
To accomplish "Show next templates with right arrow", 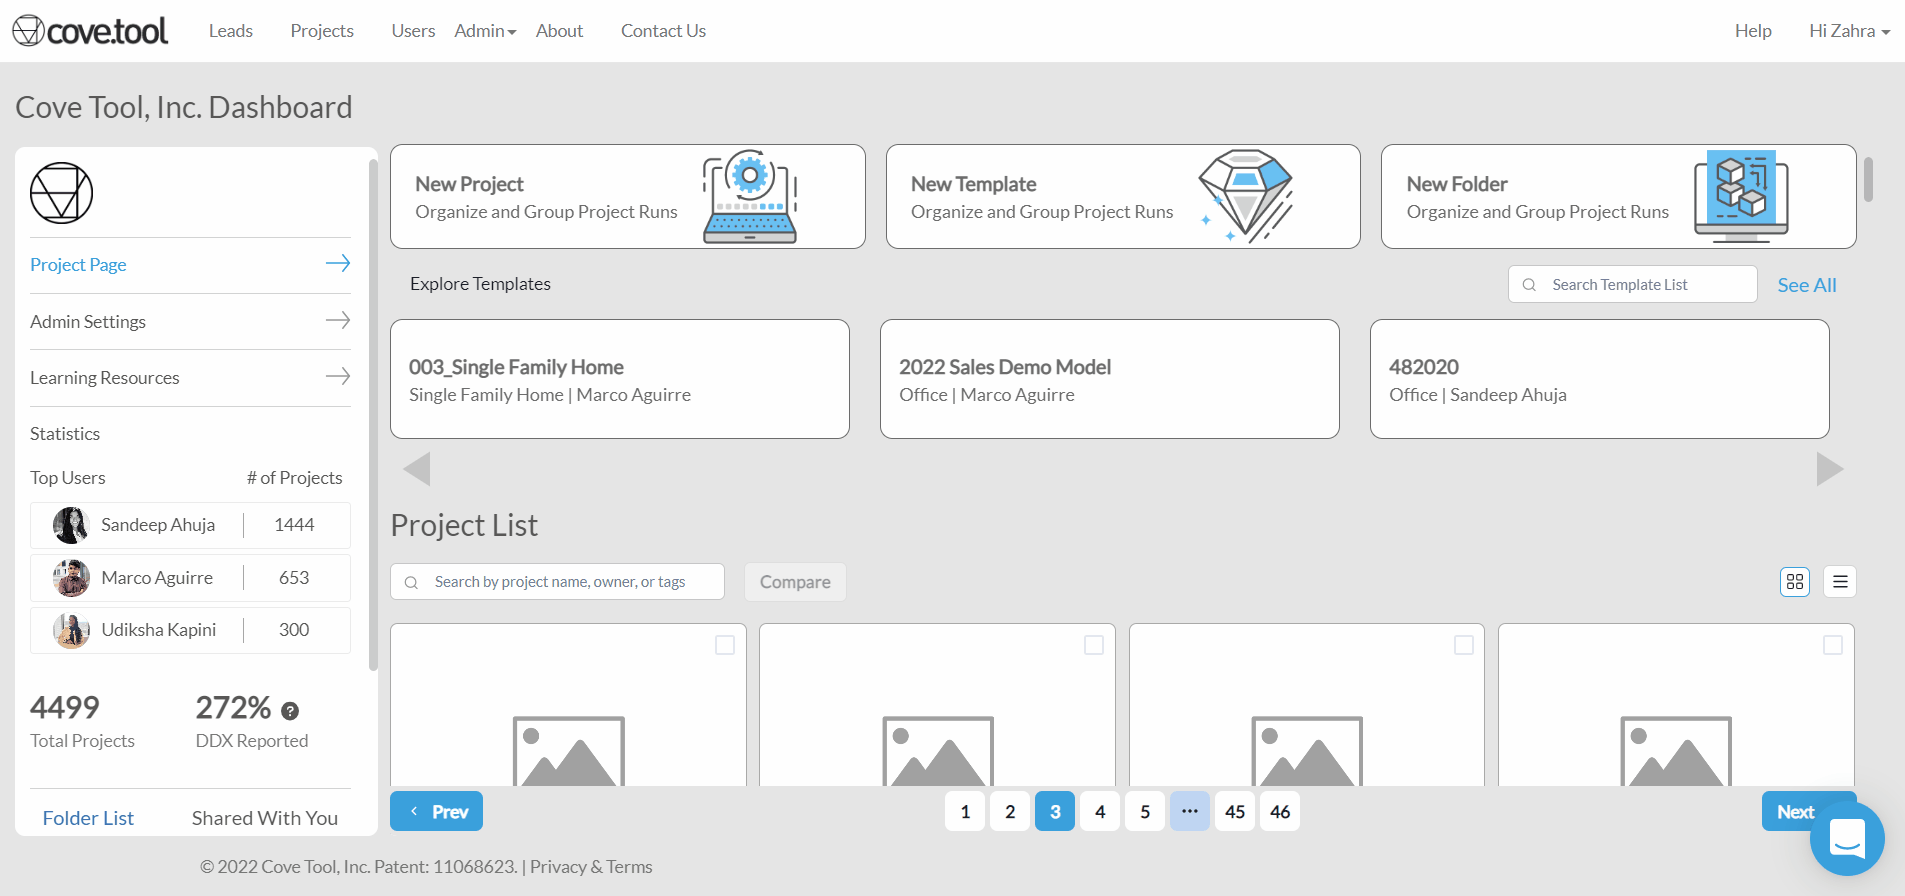I will pos(1830,469).
